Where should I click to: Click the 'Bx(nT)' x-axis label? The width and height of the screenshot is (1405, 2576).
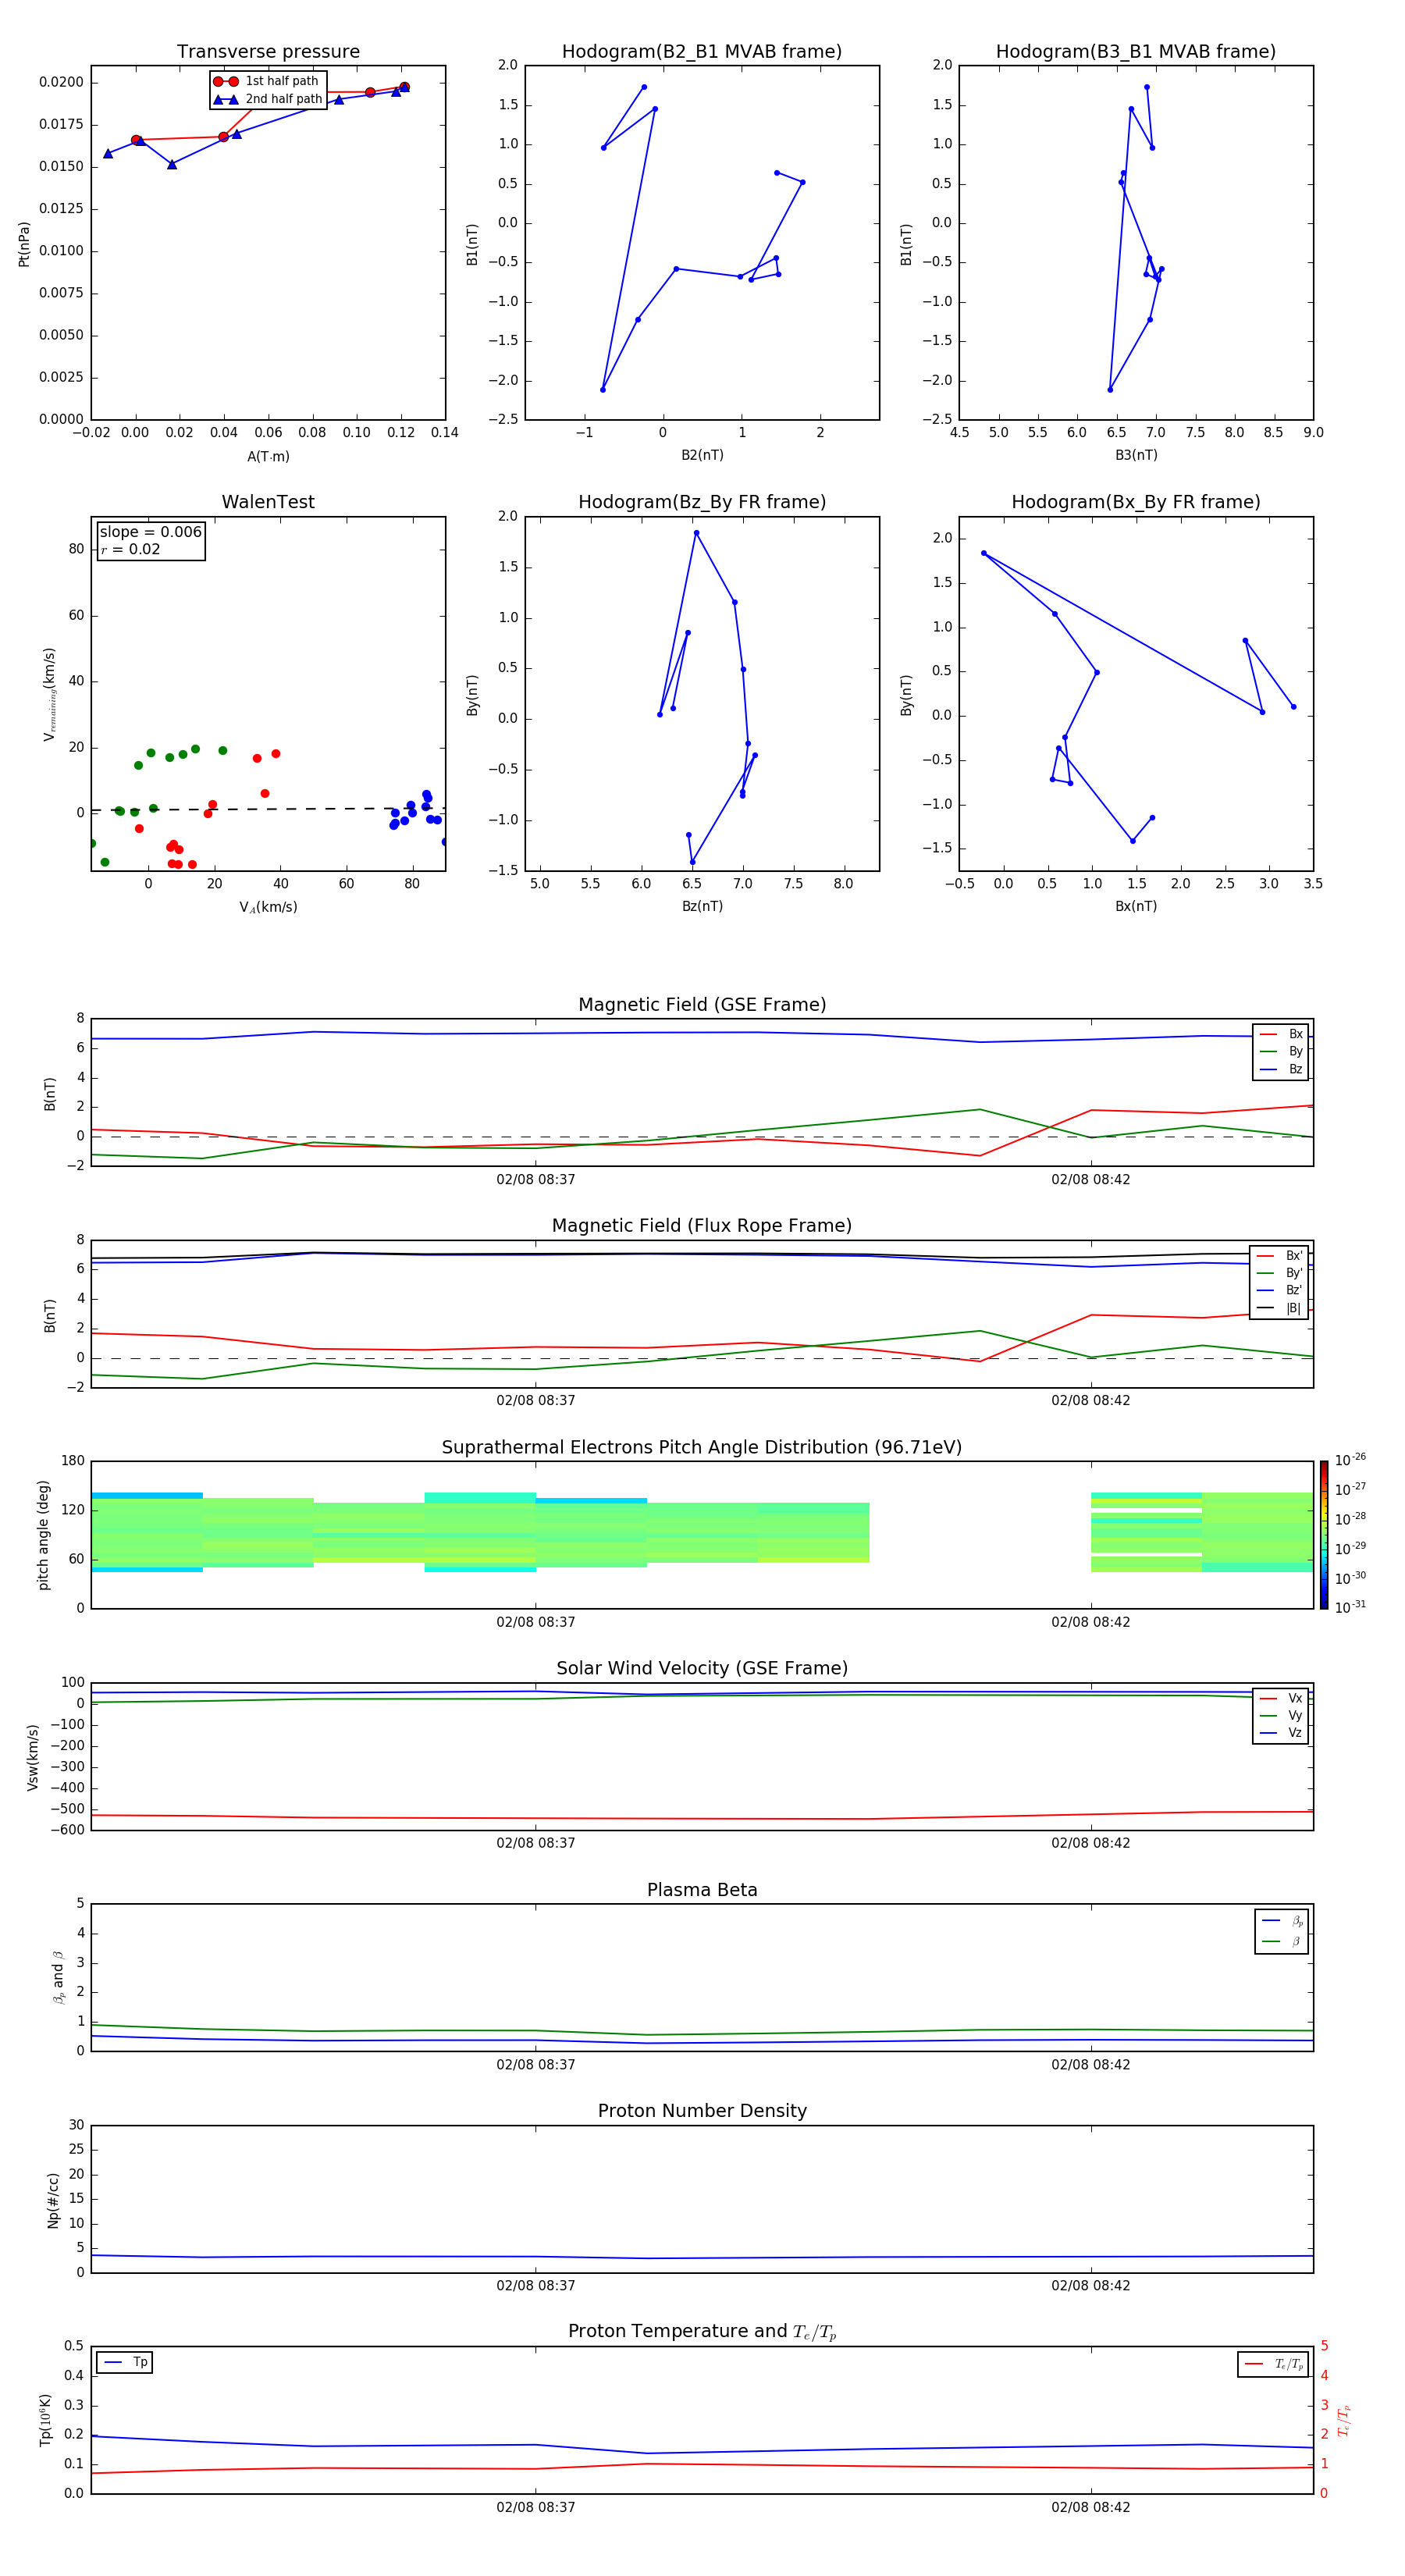(1136, 906)
